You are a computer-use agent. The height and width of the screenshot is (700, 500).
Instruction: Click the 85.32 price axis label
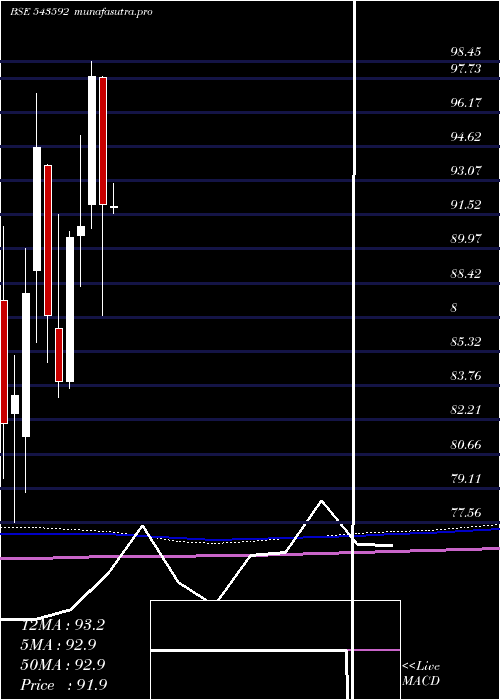[x=466, y=342]
